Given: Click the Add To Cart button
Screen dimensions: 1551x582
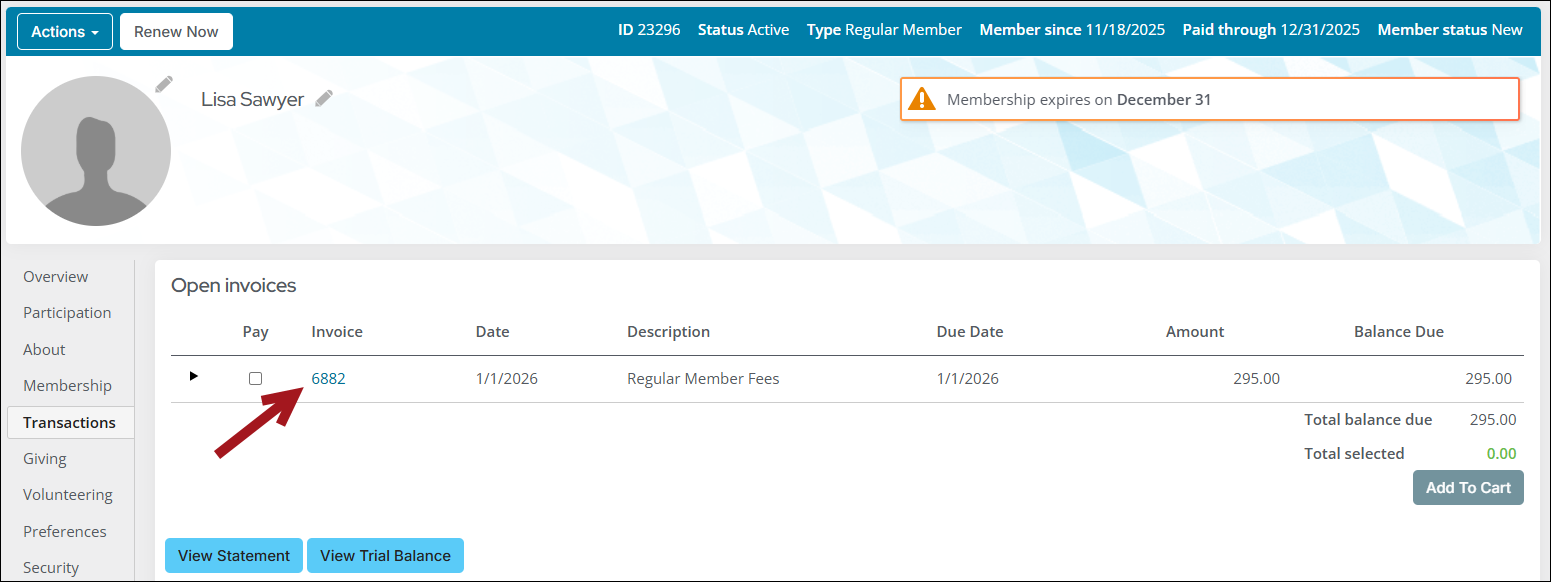Looking at the screenshot, I should [x=1467, y=488].
